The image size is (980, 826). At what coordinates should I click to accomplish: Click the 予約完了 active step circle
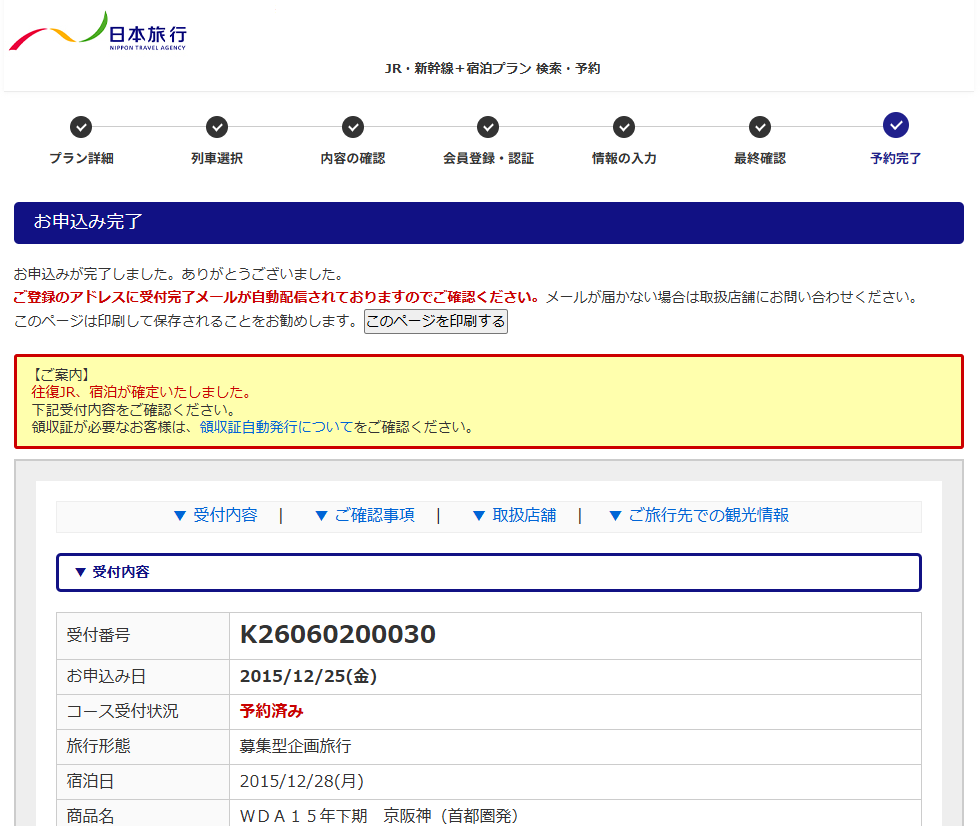click(x=896, y=125)
